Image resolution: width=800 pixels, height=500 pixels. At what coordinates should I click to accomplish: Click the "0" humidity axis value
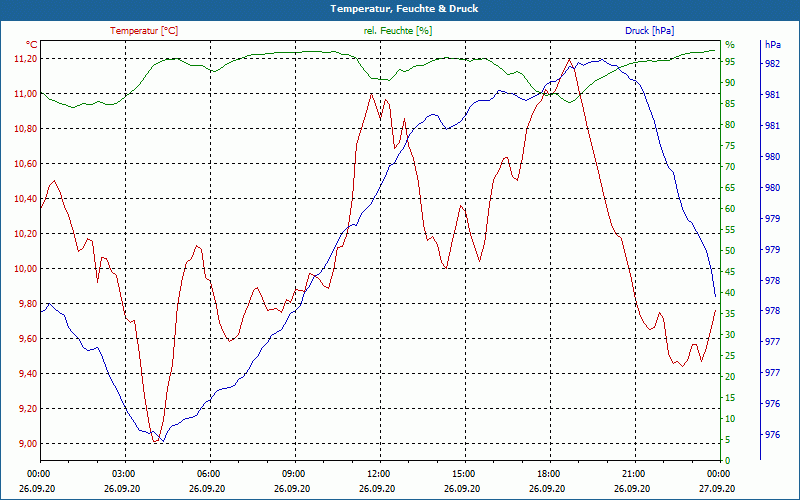pyautogui.click(x=728, y=461)
